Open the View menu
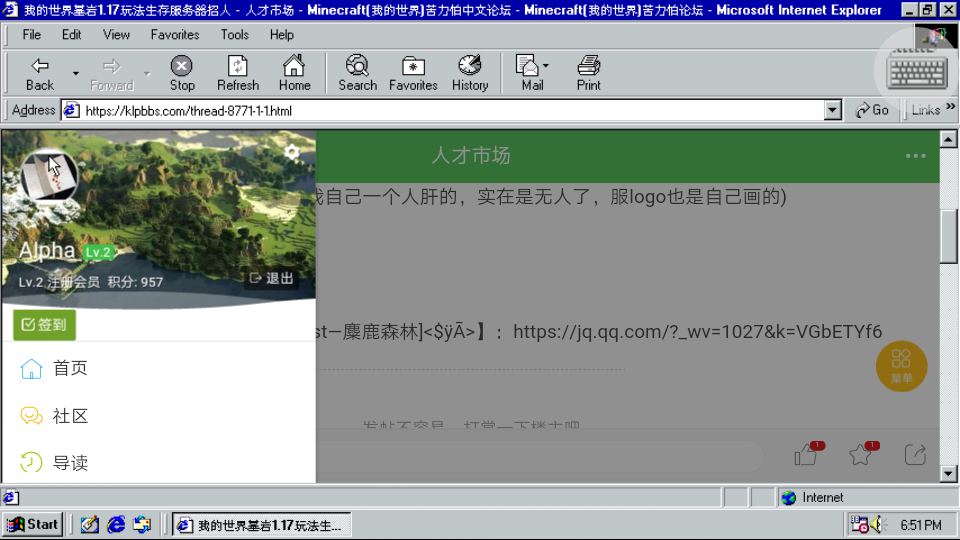 coord(116,35)
